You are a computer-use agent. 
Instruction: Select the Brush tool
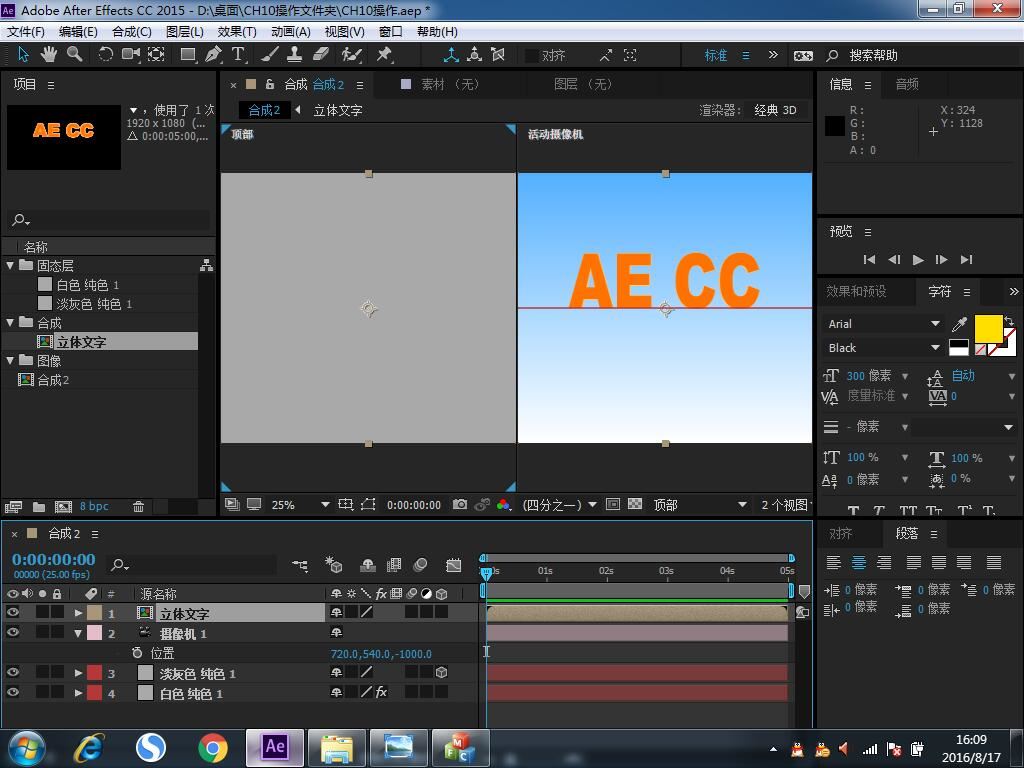tap(269, 55)
